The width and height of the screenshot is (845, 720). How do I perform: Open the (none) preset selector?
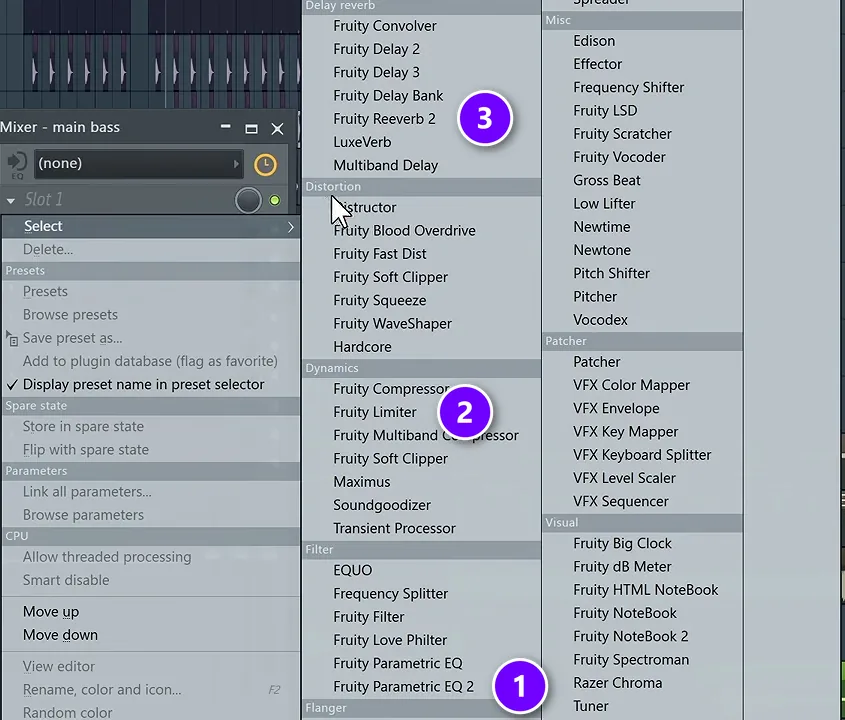click(x=138, y=164)
